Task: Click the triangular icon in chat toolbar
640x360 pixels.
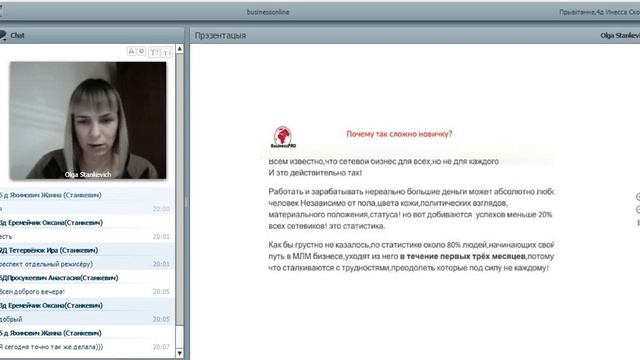Action: click(x=131, y=51)
